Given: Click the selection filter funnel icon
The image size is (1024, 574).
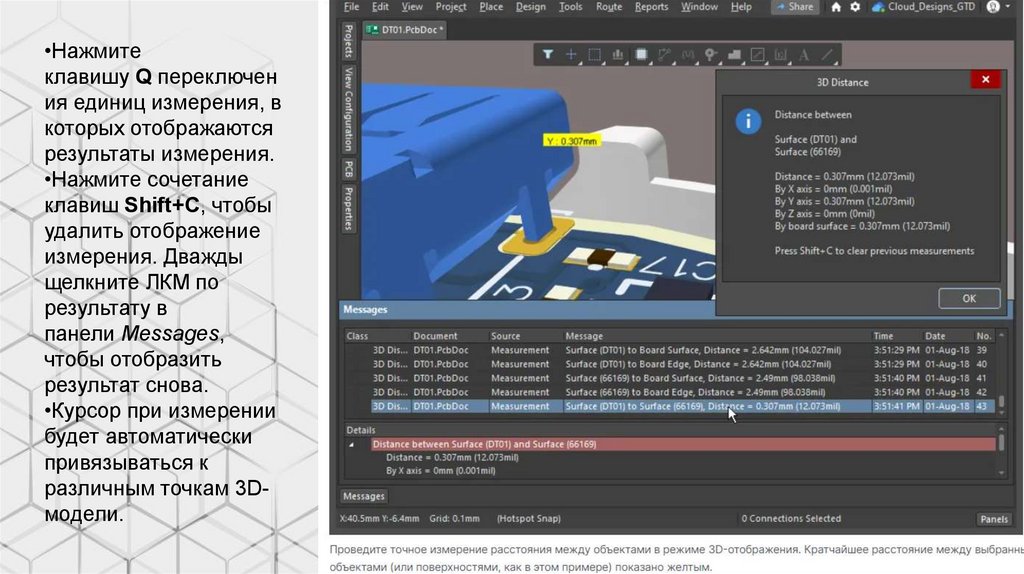Looking at the screenshot, I should 548,54.
